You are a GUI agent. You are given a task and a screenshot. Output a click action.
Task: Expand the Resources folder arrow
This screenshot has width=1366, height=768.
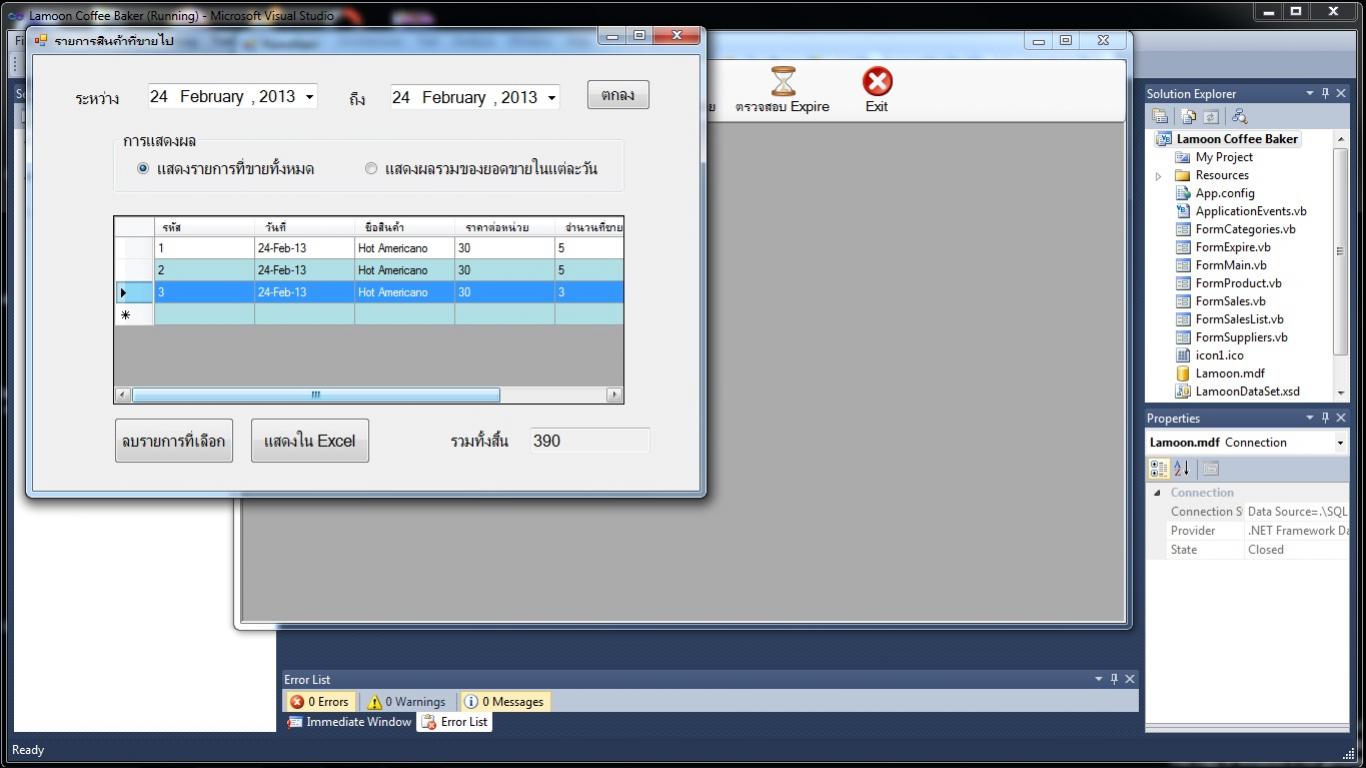point(1159,176)
